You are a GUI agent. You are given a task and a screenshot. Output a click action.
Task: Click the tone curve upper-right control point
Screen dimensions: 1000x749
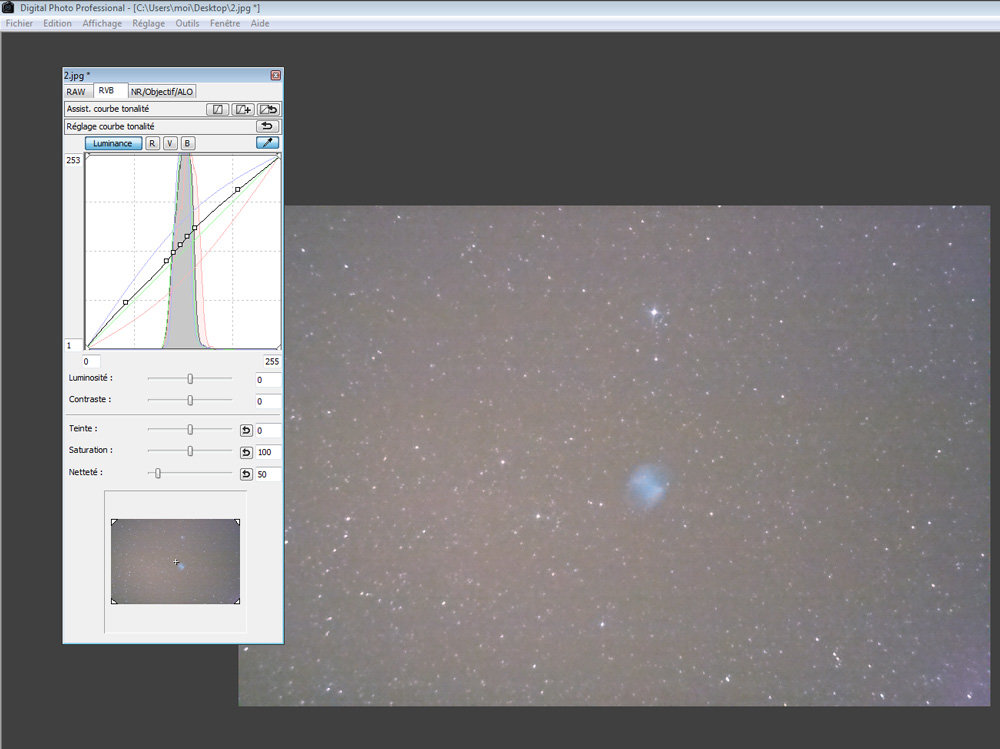(x=238, y=189)
